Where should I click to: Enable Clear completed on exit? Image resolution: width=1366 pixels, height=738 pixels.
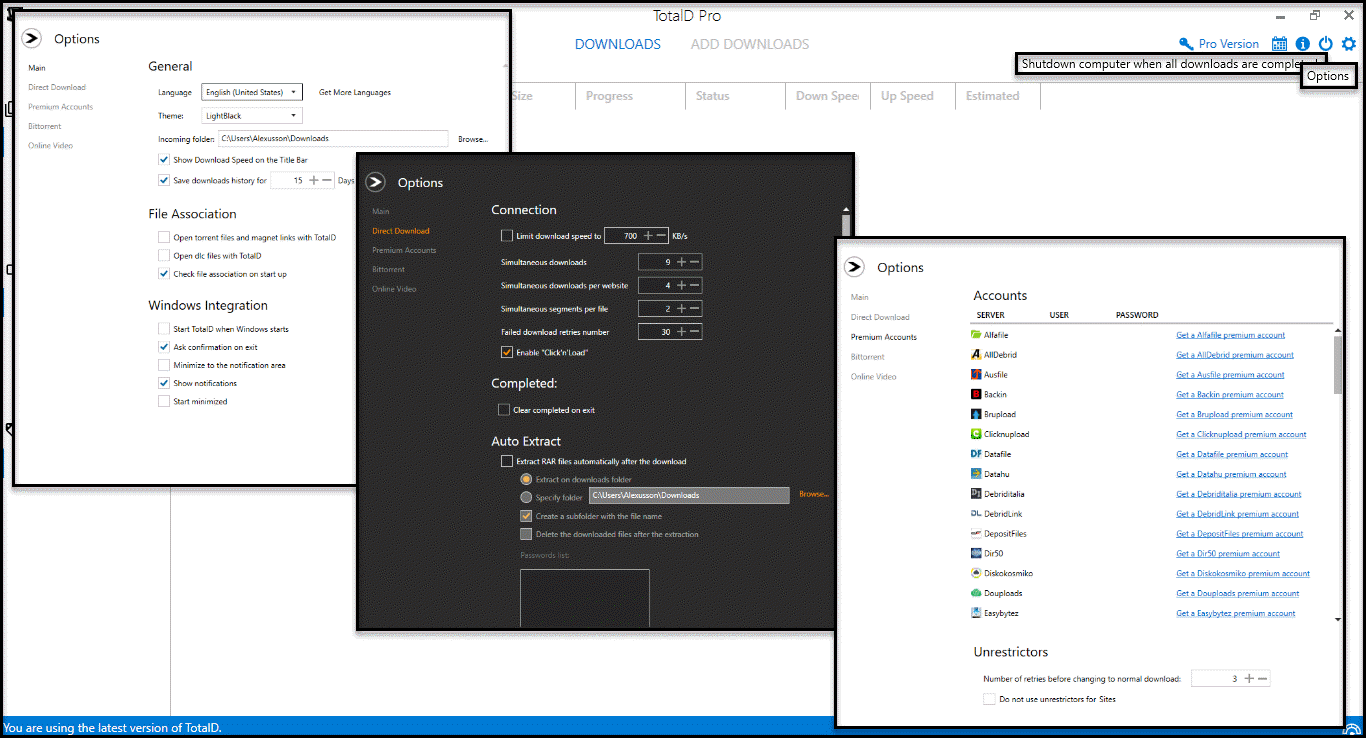click(504, 410)
